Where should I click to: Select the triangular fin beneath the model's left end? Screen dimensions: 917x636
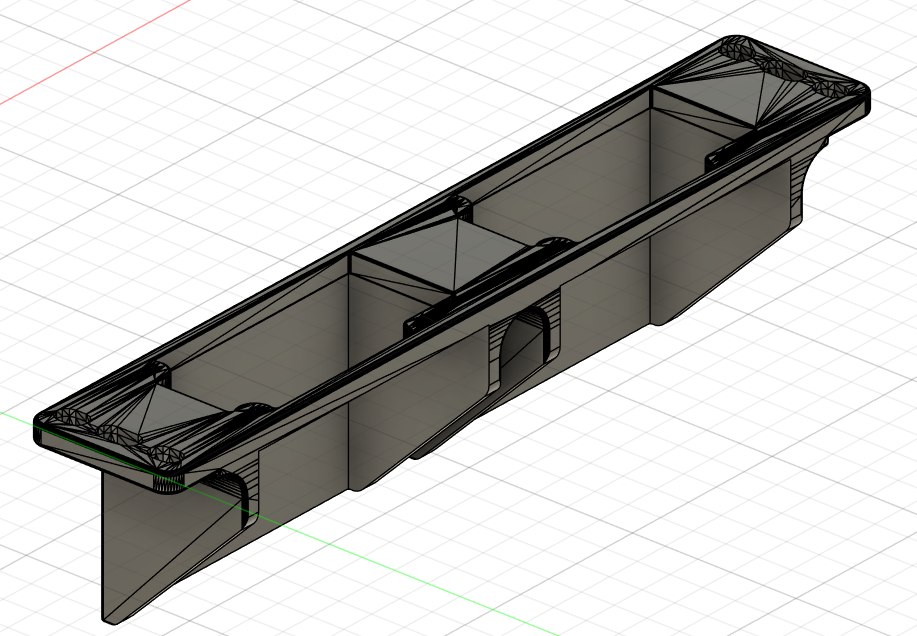pyautogui.click(x=170, y=547)
